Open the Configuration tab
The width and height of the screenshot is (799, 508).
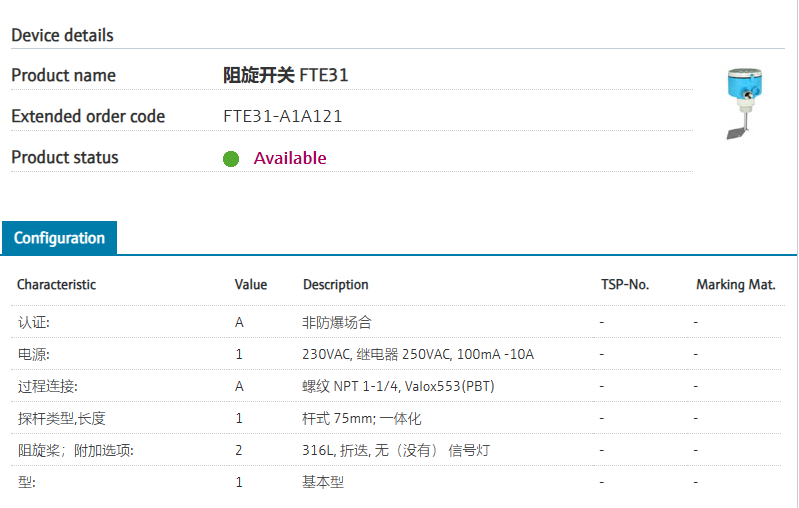pyautogui.click(x=59, y=238)
